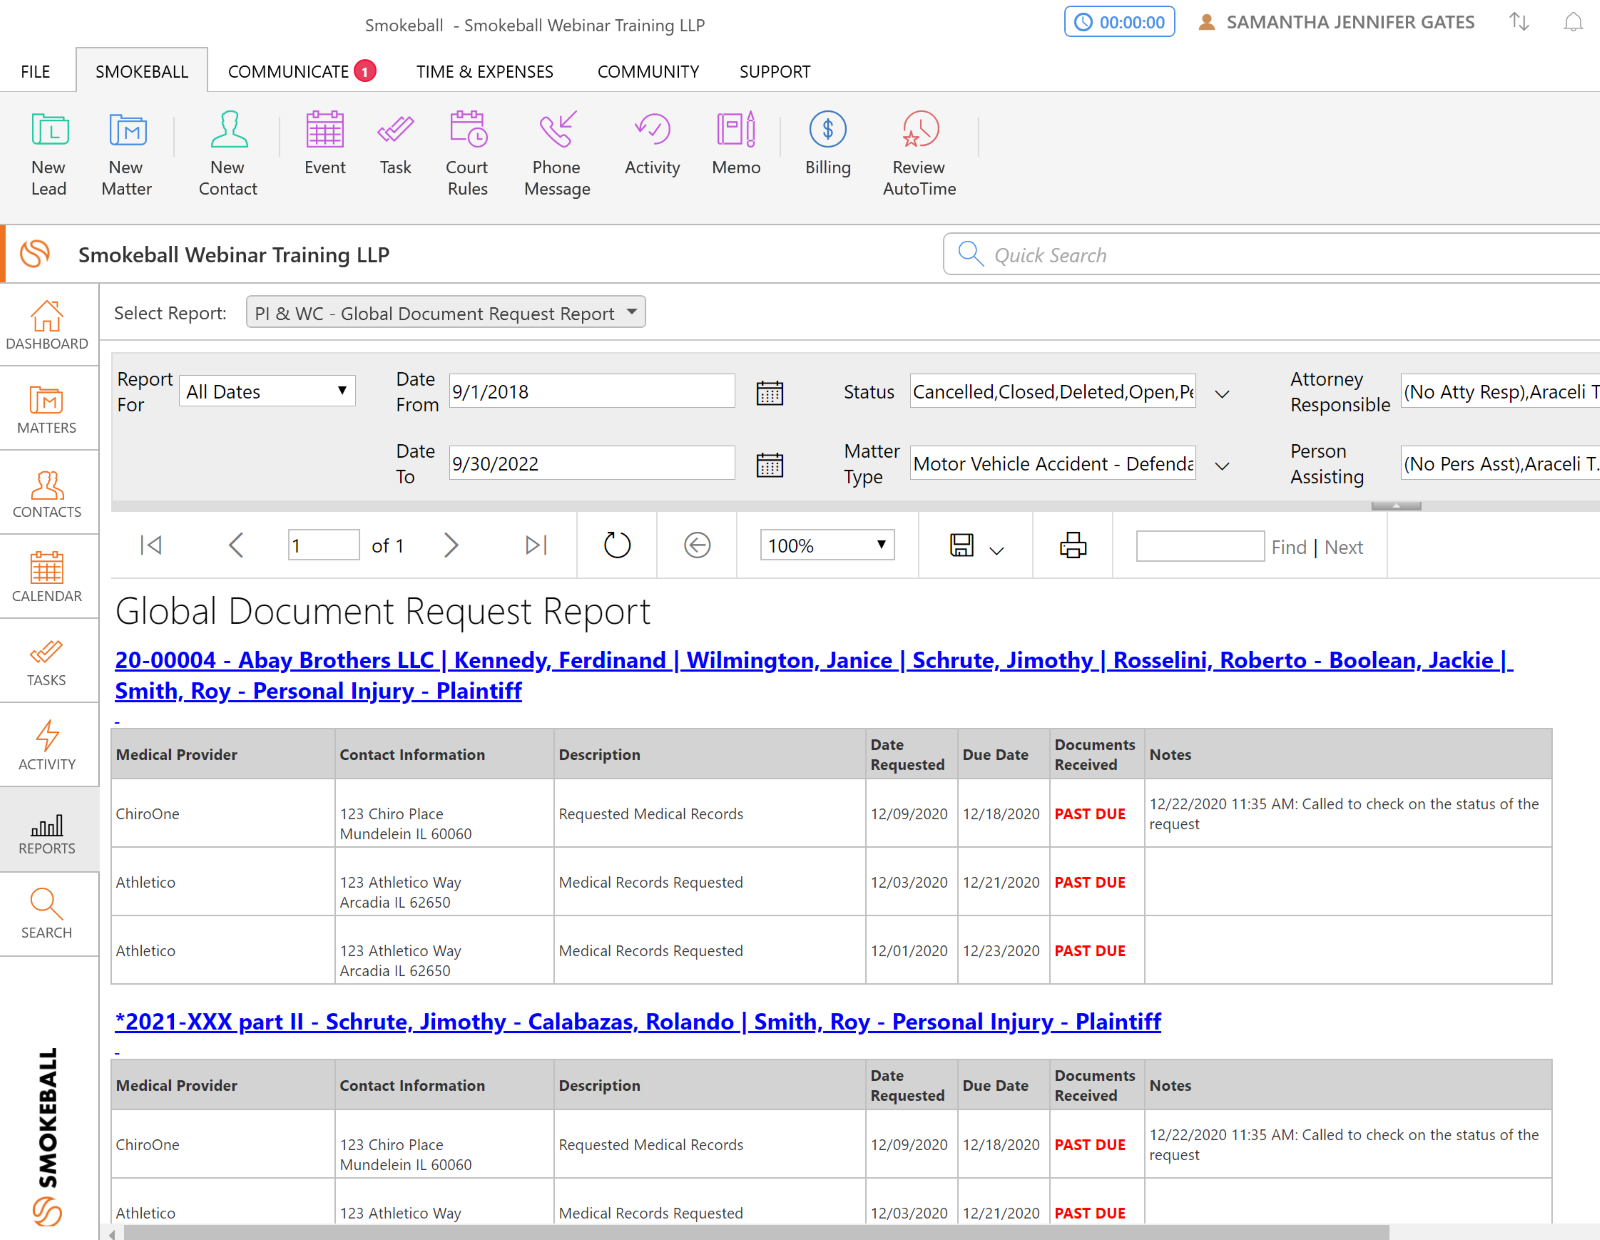Open the 2021-XXX part II matter link
This screenshot has height=1240, width=1600.
[638, 1022]
